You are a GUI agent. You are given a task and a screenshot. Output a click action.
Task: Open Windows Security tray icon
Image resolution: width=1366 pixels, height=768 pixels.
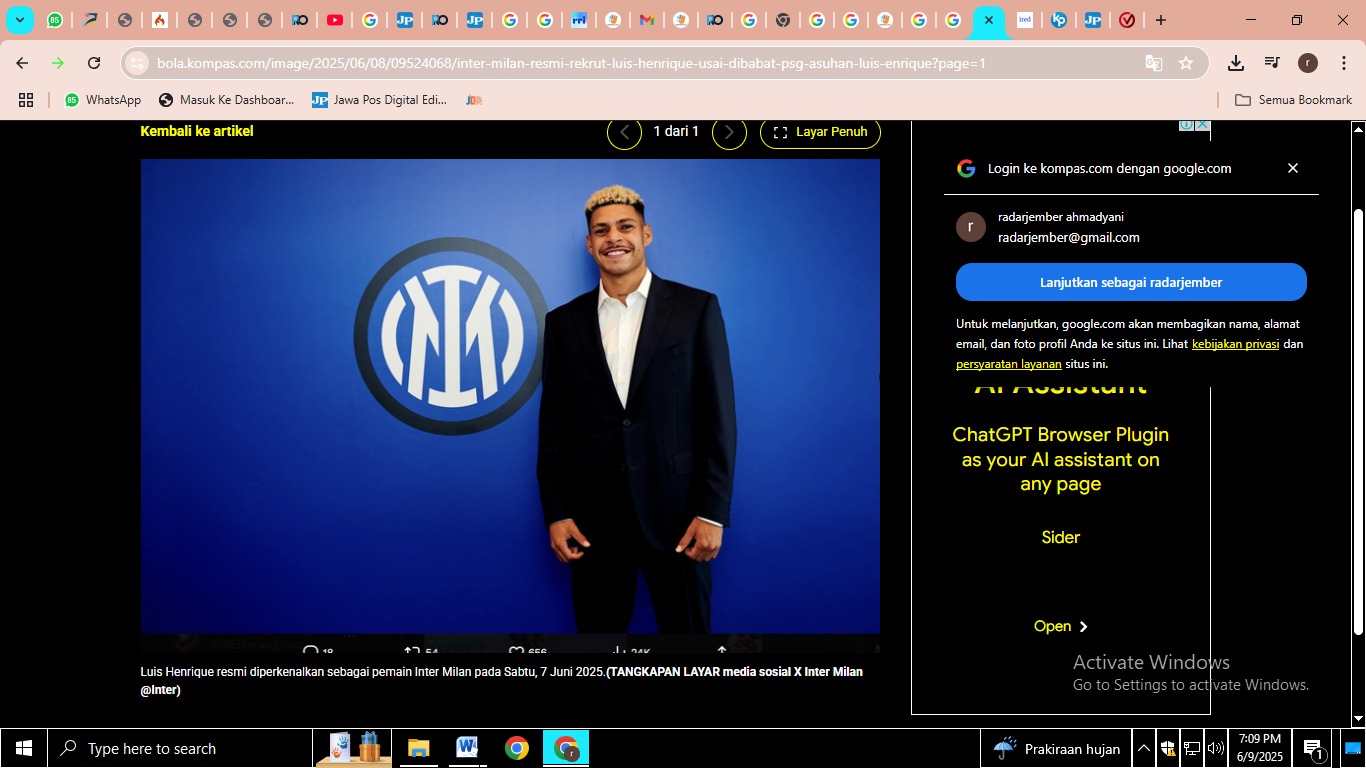(x=1167, y=748)
